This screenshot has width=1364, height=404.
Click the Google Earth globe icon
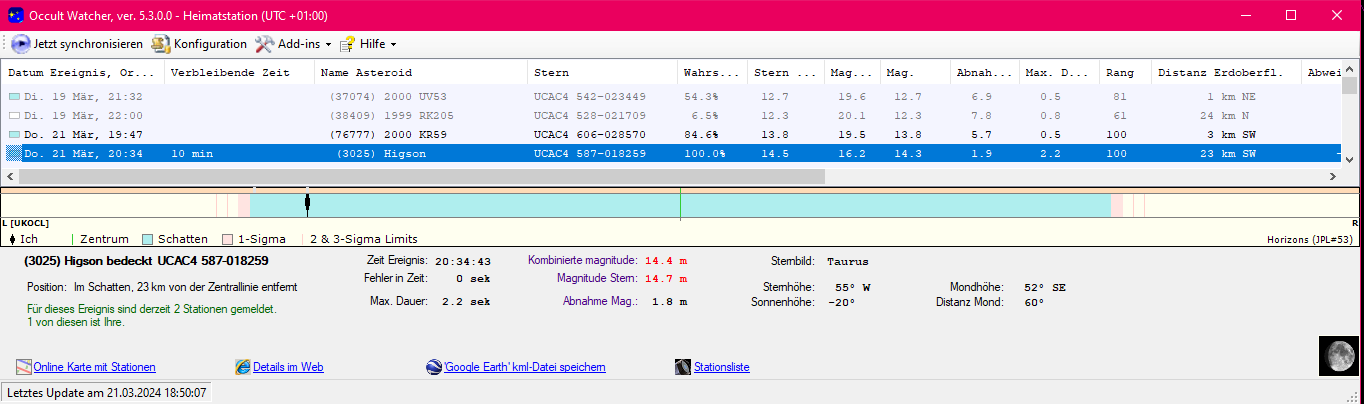pos(434,367)
